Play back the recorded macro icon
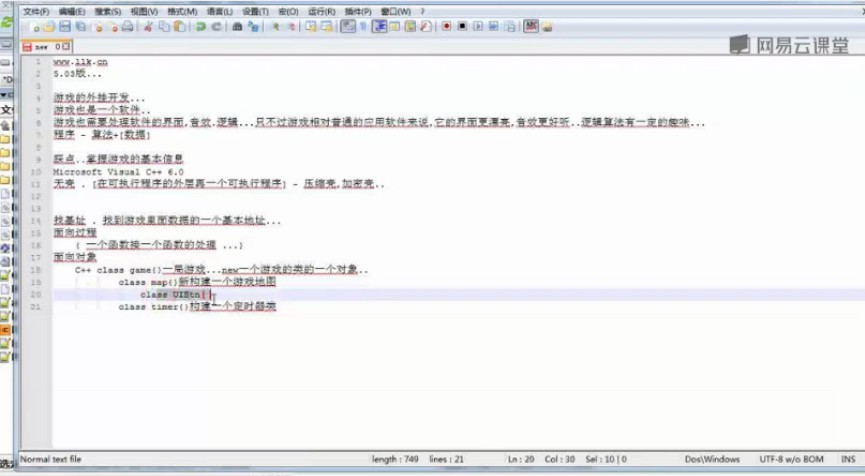865x476 pixels. click(478, 26)
